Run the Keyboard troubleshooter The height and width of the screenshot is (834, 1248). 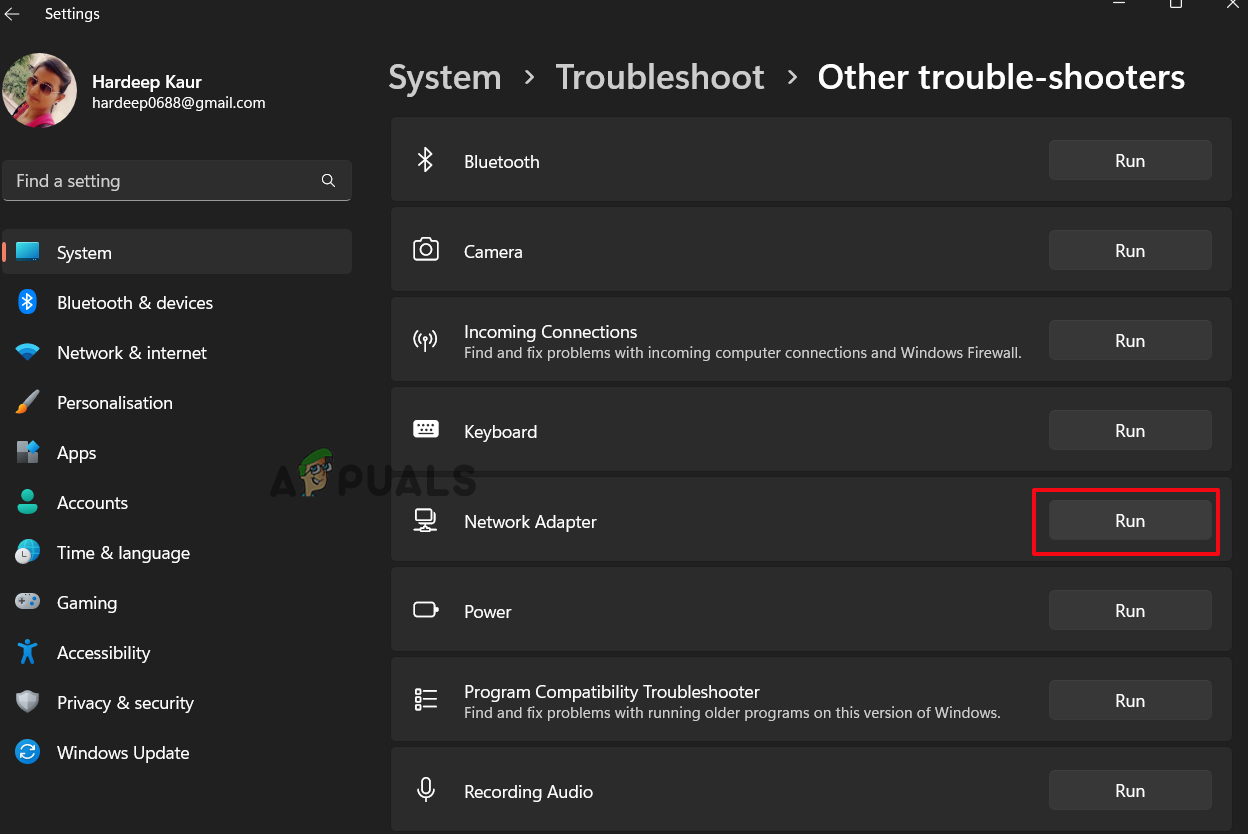[1130, 430]
